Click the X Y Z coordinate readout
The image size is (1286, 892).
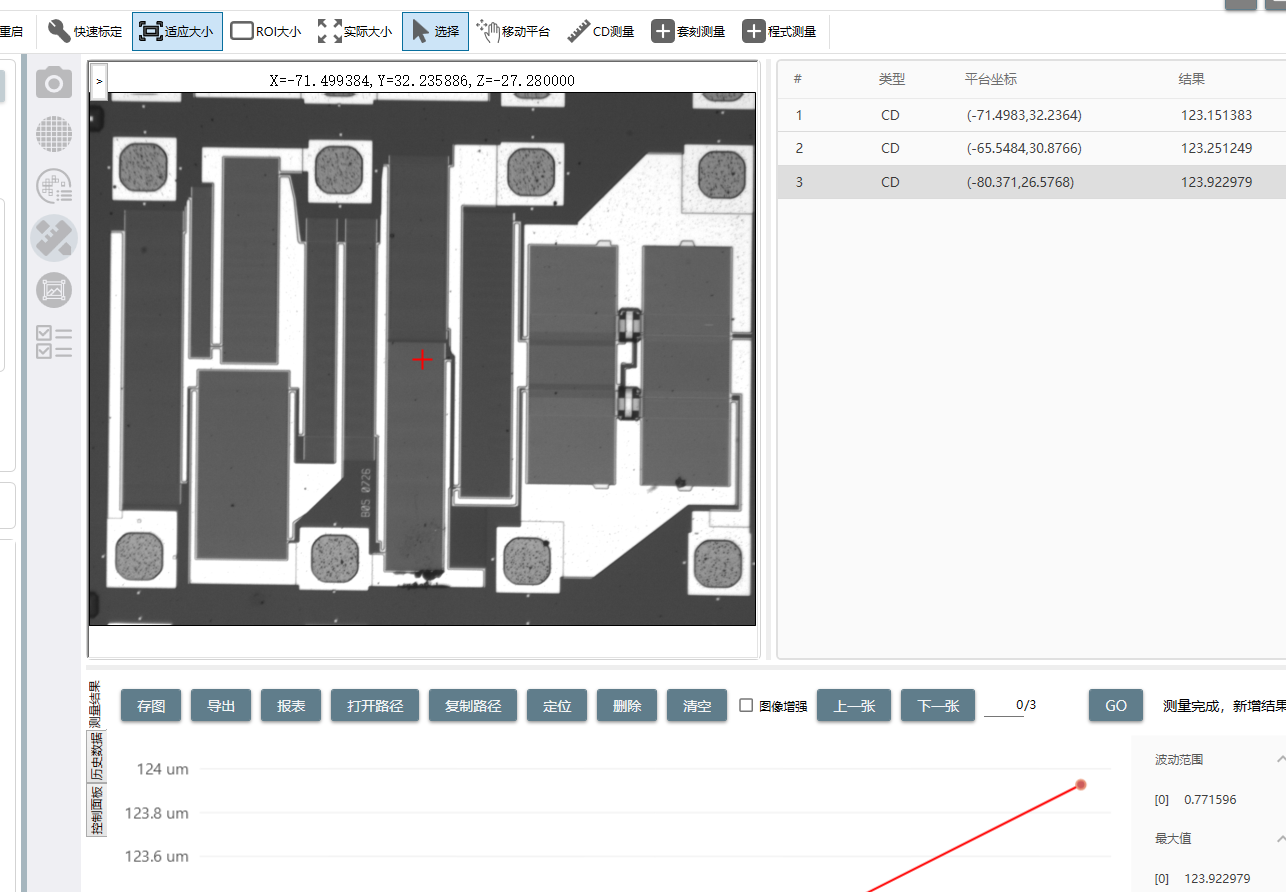[x=422, y=80]
